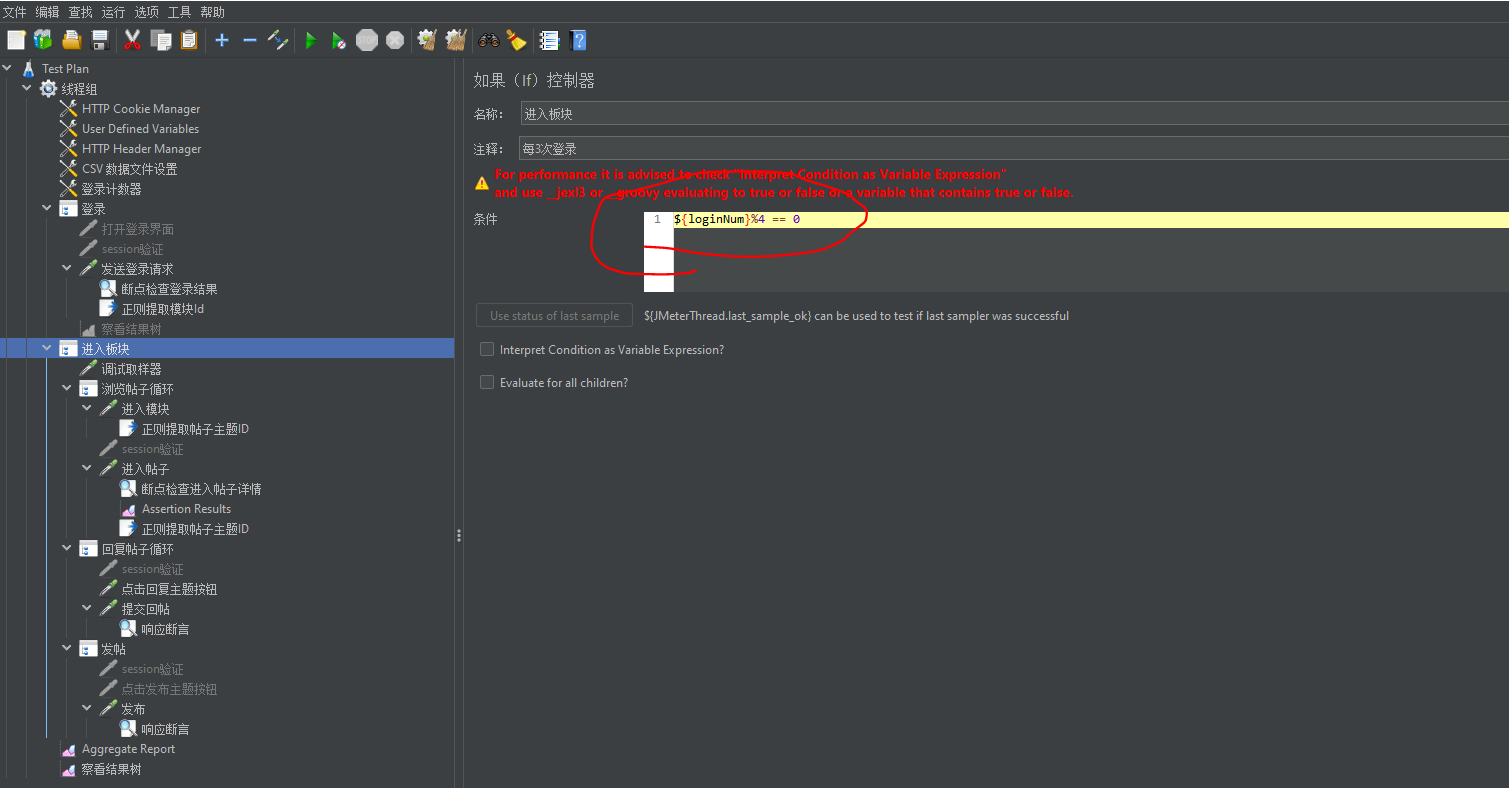
Task: Paste element using clipboard toolbar icon
Action: point(189,40)
